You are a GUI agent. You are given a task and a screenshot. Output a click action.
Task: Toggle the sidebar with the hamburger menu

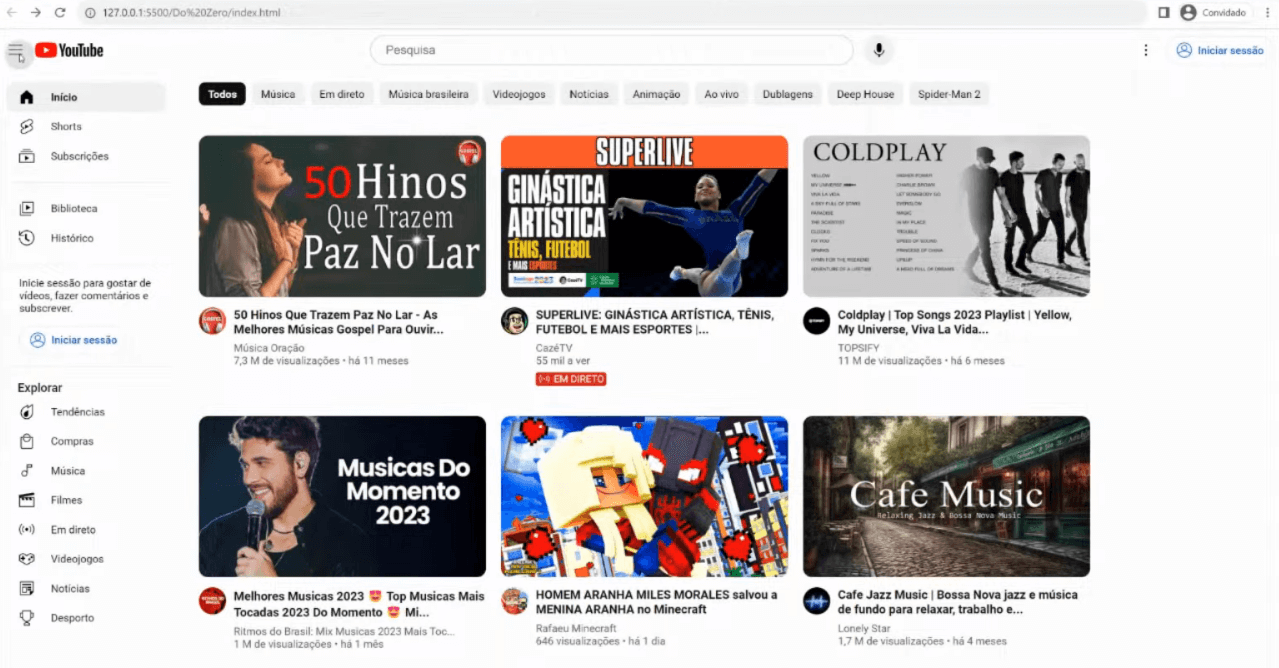point(15,50)
